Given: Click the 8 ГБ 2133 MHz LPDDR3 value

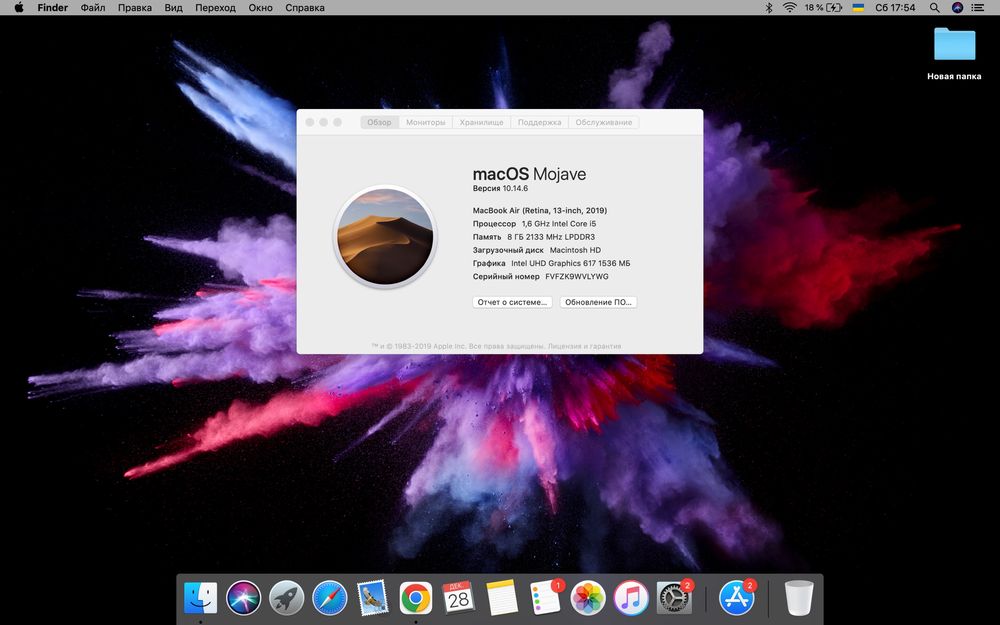Looking at the screenshot, I should (x=551, y=237).
